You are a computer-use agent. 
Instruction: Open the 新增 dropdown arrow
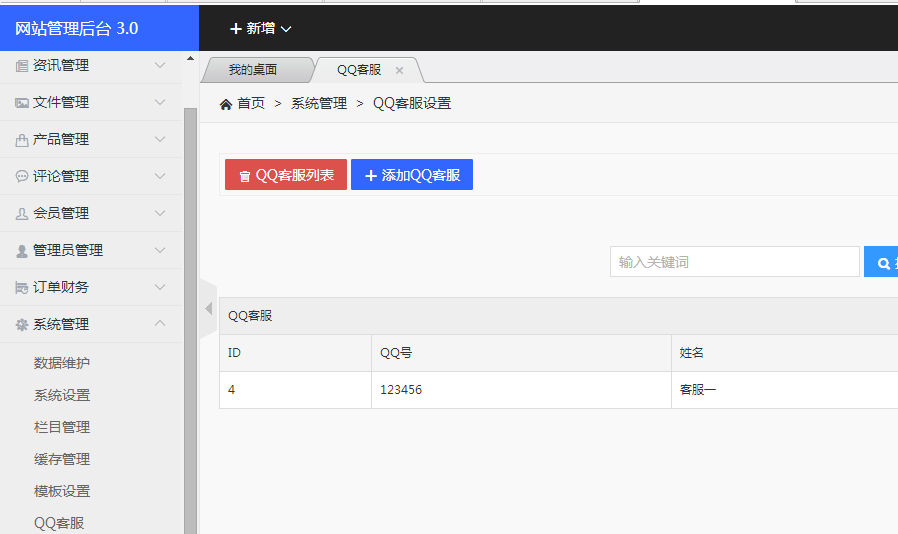coord(286,29)
